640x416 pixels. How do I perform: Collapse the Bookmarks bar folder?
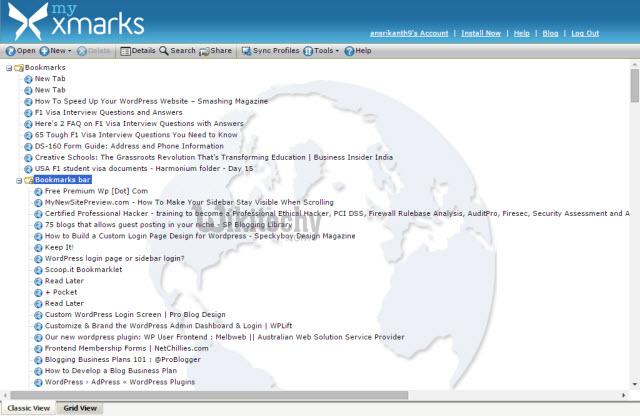tap(20, 180)
